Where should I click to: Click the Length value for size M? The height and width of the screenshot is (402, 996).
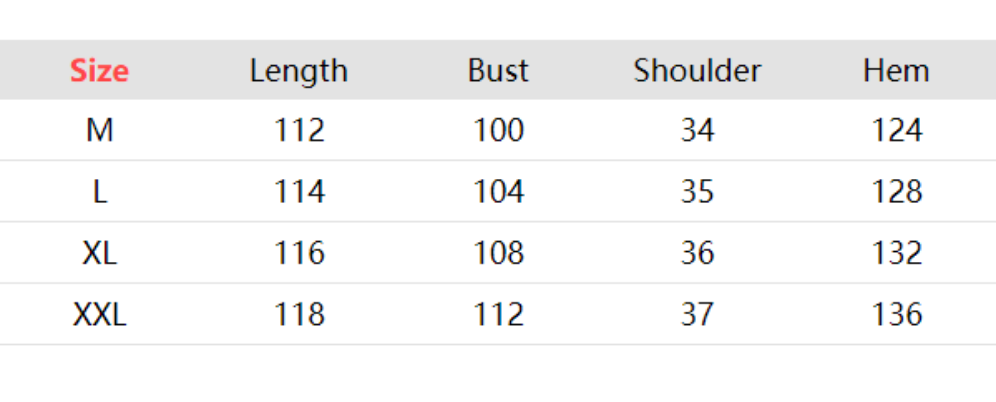299,131
